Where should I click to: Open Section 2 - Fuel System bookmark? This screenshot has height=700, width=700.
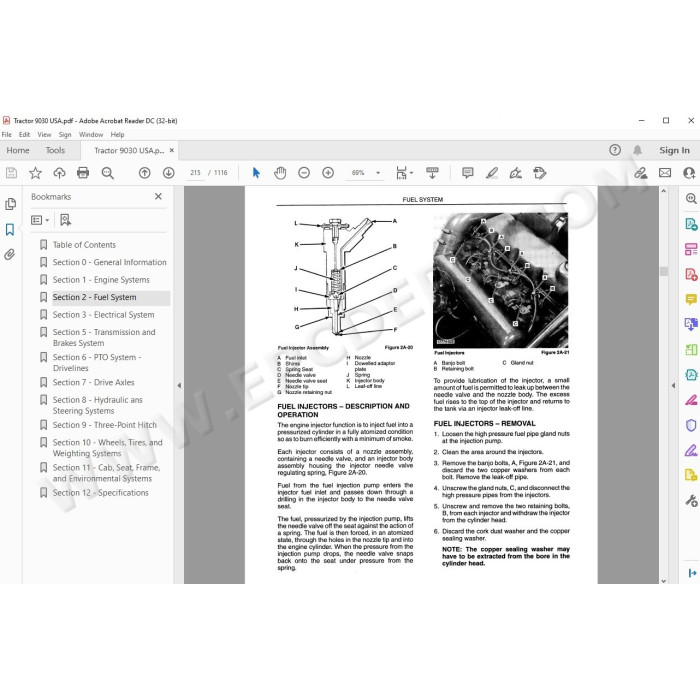click(x=94, y=297)
